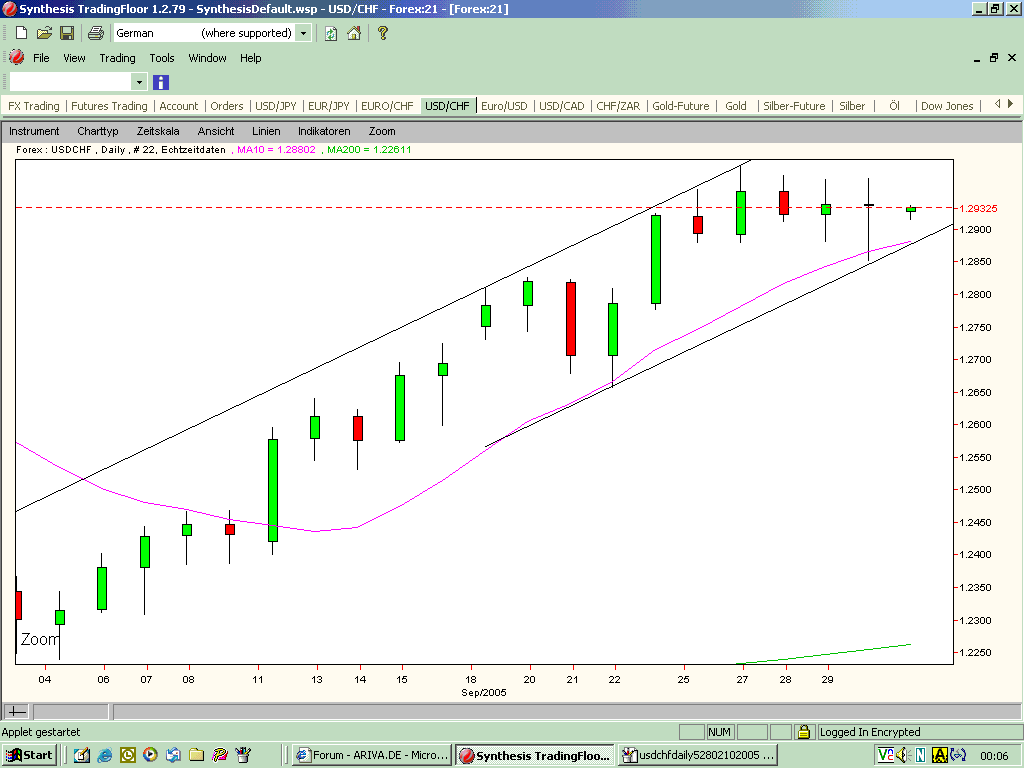
Task: Click the padlock icon in status bar
Action: coord(804,732)
